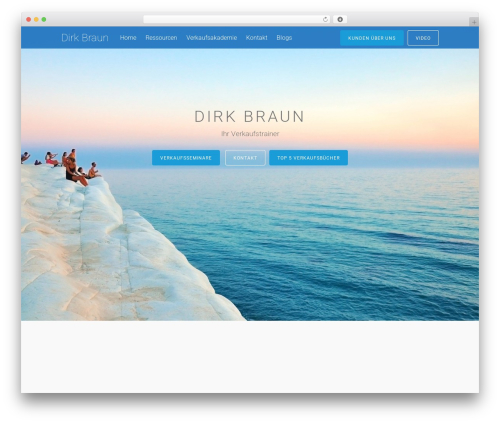Image resolution: width=500 pixels, height=423 pixels.
Task: Click the DIRK BRAUN hero heading
Action: tap(250, 117)
